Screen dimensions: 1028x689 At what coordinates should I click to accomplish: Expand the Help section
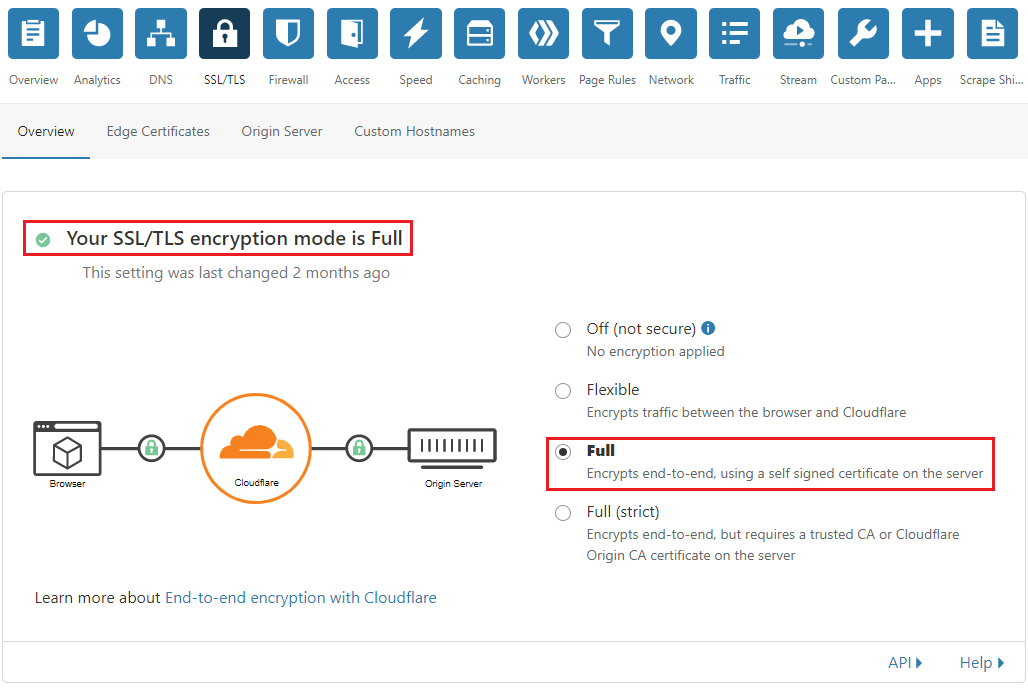981,663
